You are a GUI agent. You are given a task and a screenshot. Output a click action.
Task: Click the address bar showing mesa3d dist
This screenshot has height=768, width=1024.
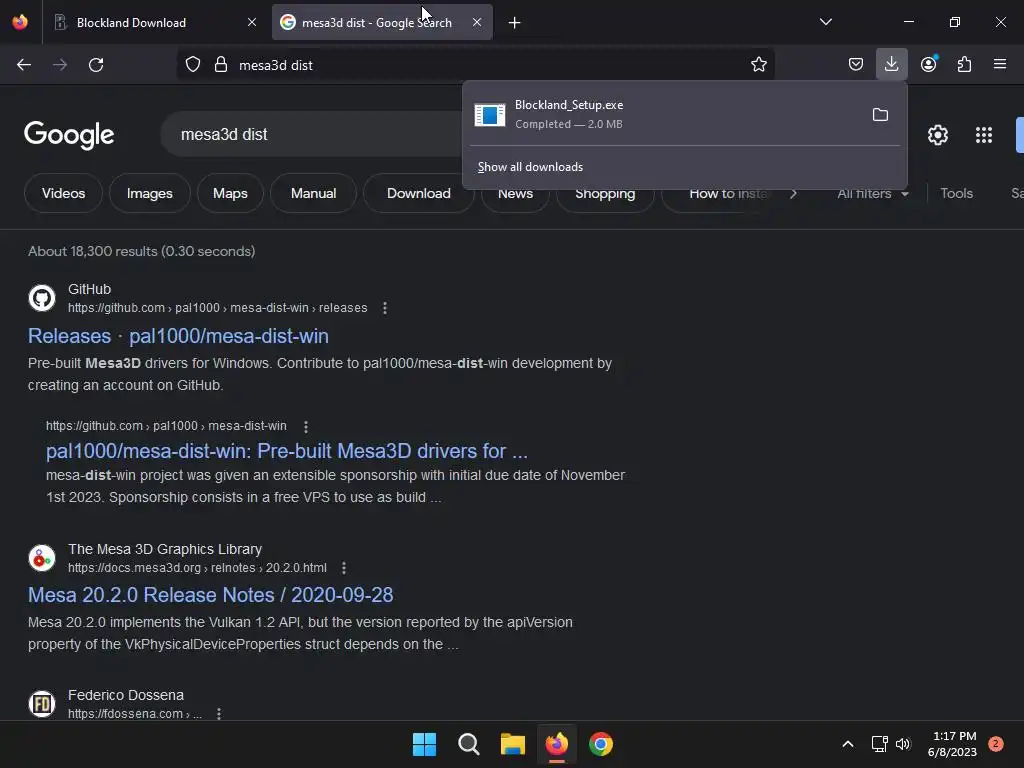[475, 65]
